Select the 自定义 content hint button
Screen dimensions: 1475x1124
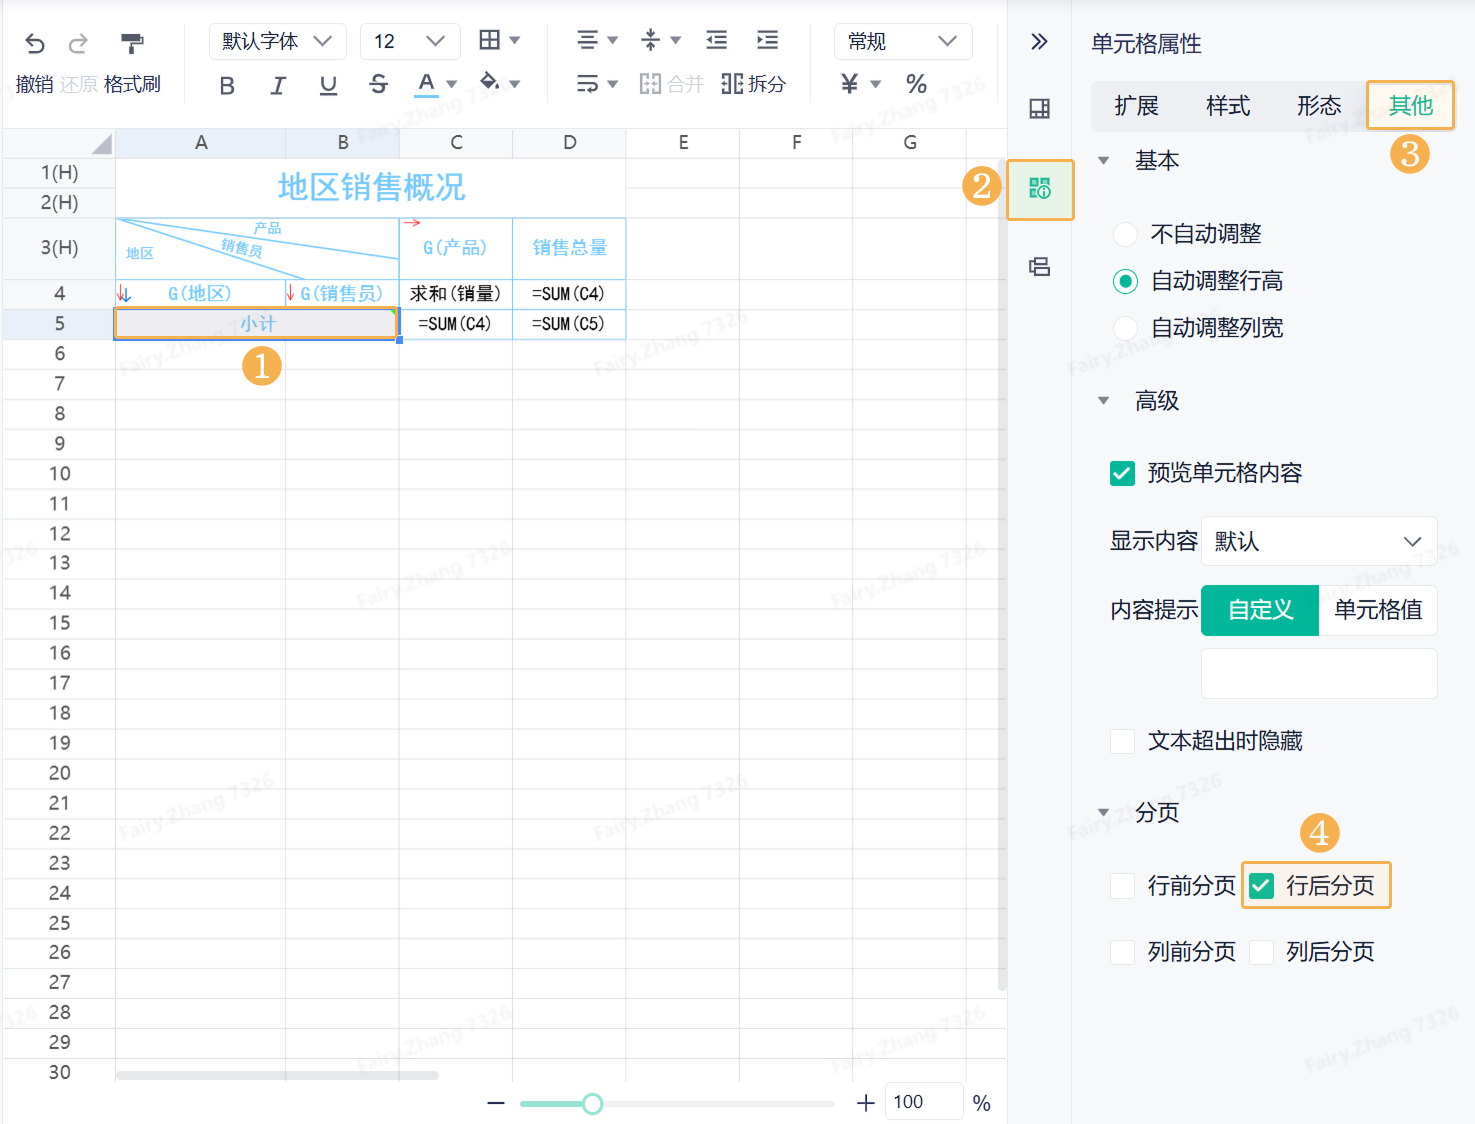click(x=1260, y=610)
